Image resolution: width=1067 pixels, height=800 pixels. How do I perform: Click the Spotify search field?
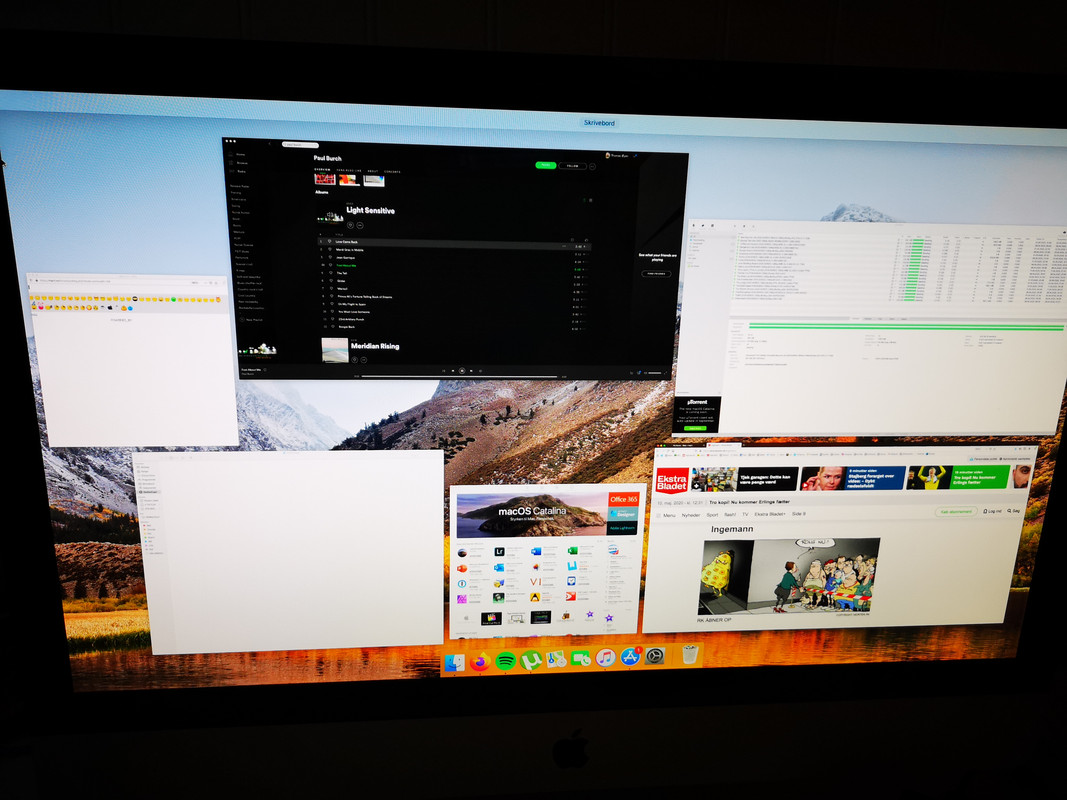pos(300,145)
